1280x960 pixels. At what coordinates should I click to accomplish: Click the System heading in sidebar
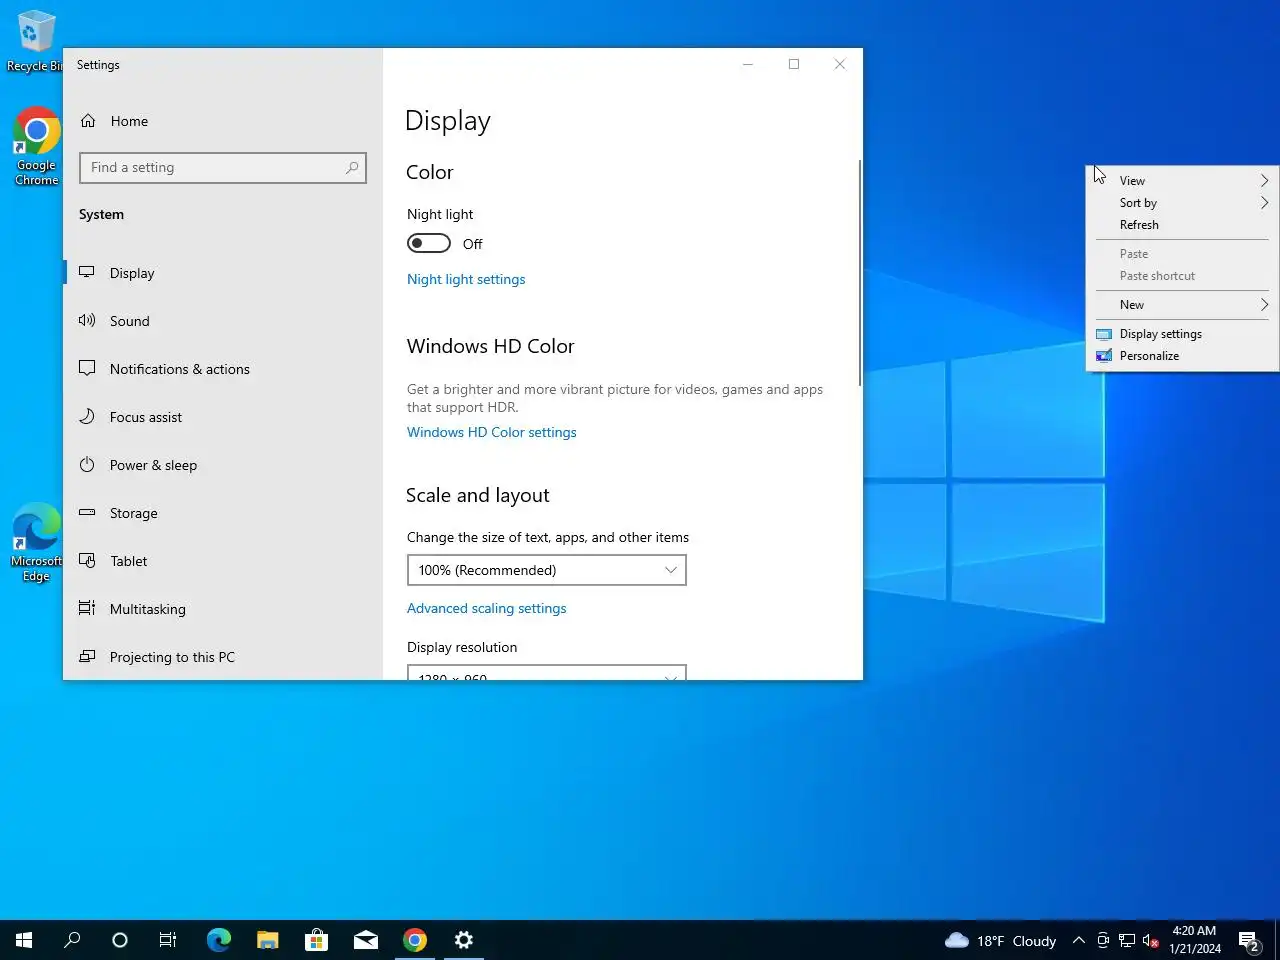tap(102, 214)
